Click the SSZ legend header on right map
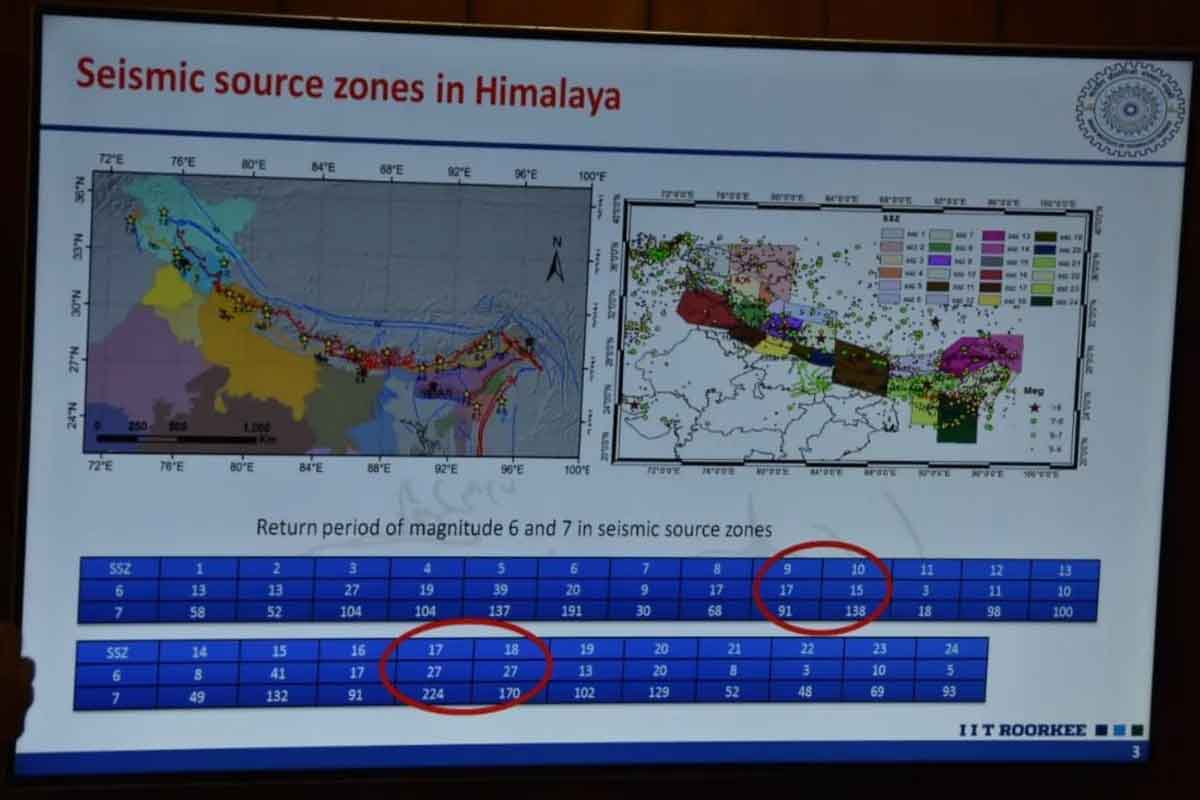 point(887,221)
